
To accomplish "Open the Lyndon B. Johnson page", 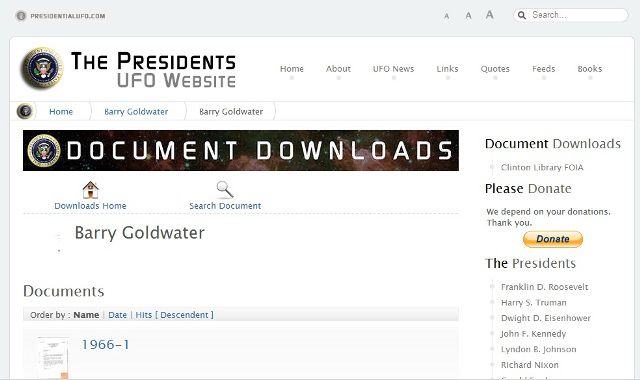I will (x=538, y=349).
